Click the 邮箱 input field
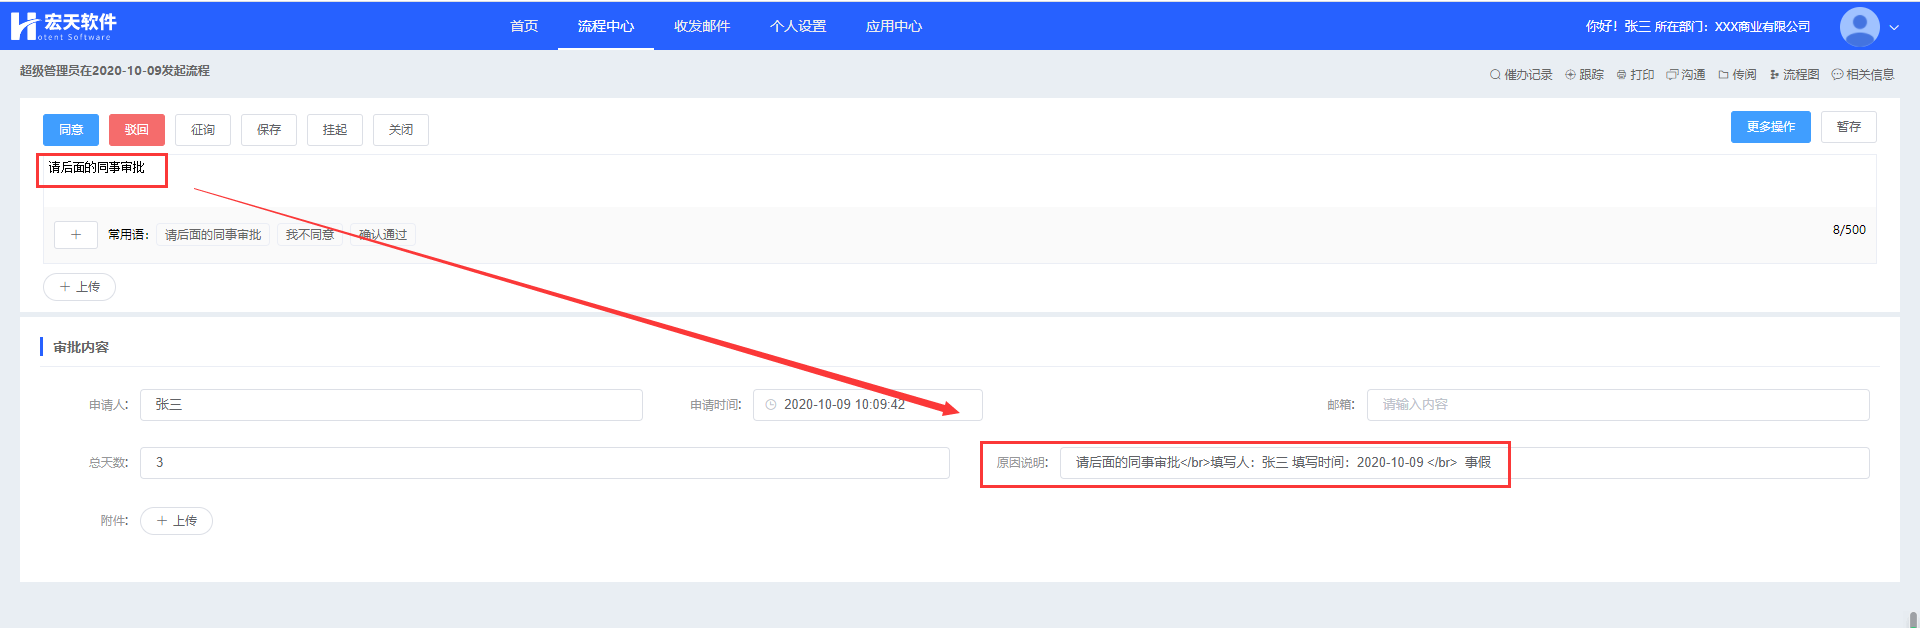Screen dimensions: 1920x628 pyautogui.click(x=1617, y=405)
